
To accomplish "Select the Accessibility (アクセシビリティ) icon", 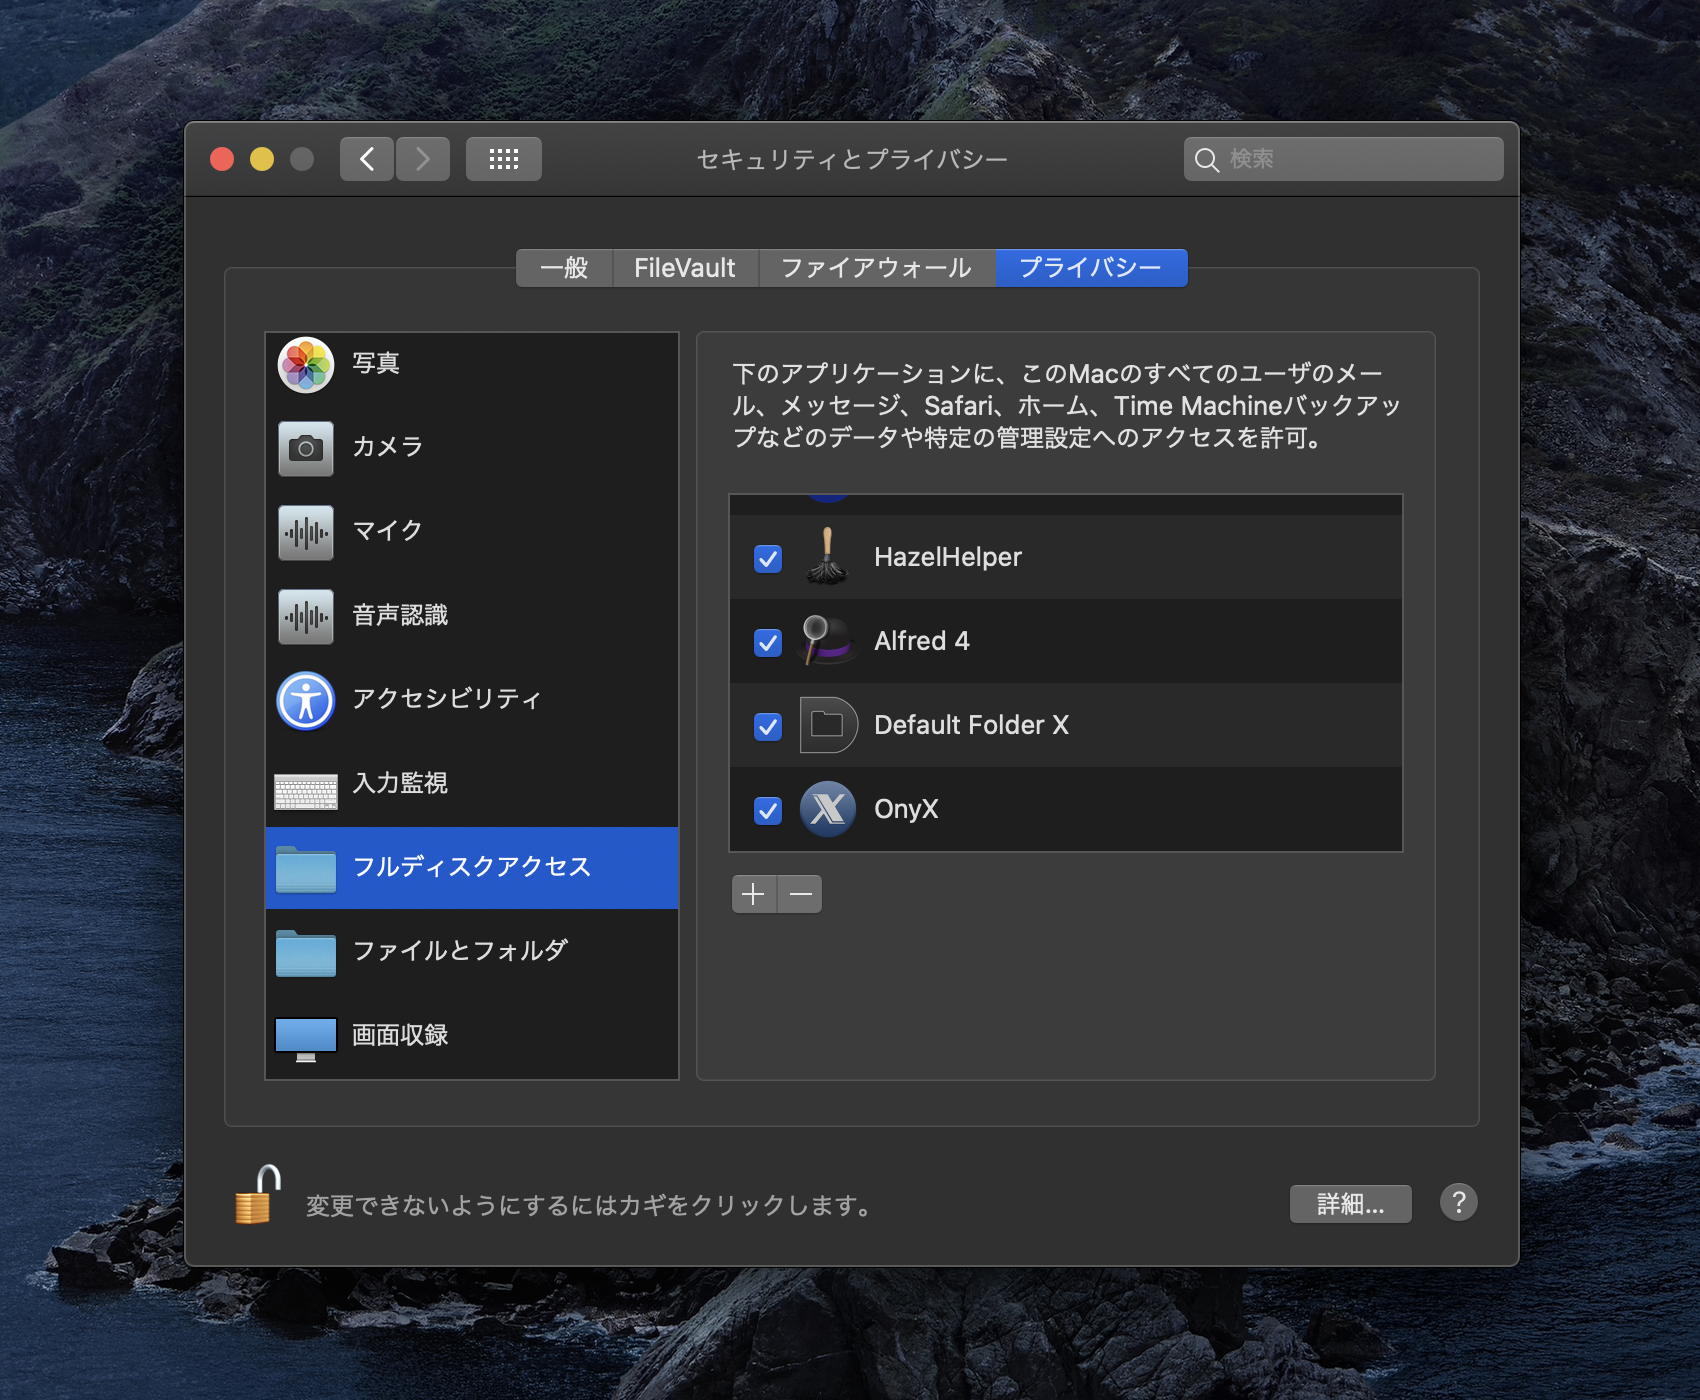I will tap(306, 701).
